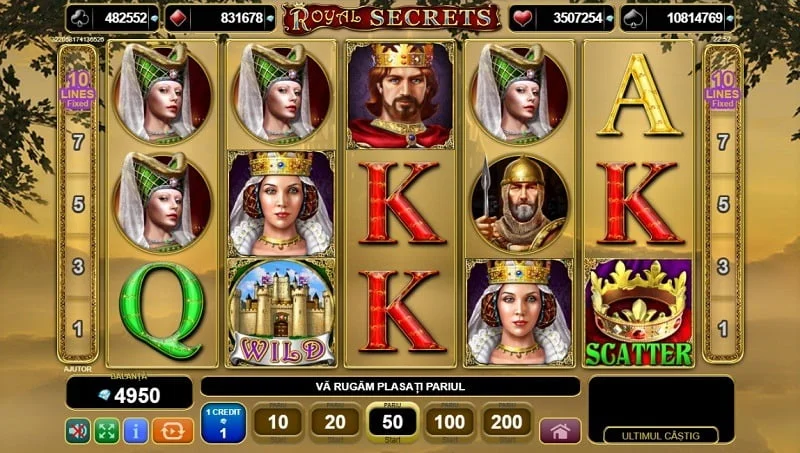Select line 7 on the left indicator
800x453 pixels.
tap(78, 142)
